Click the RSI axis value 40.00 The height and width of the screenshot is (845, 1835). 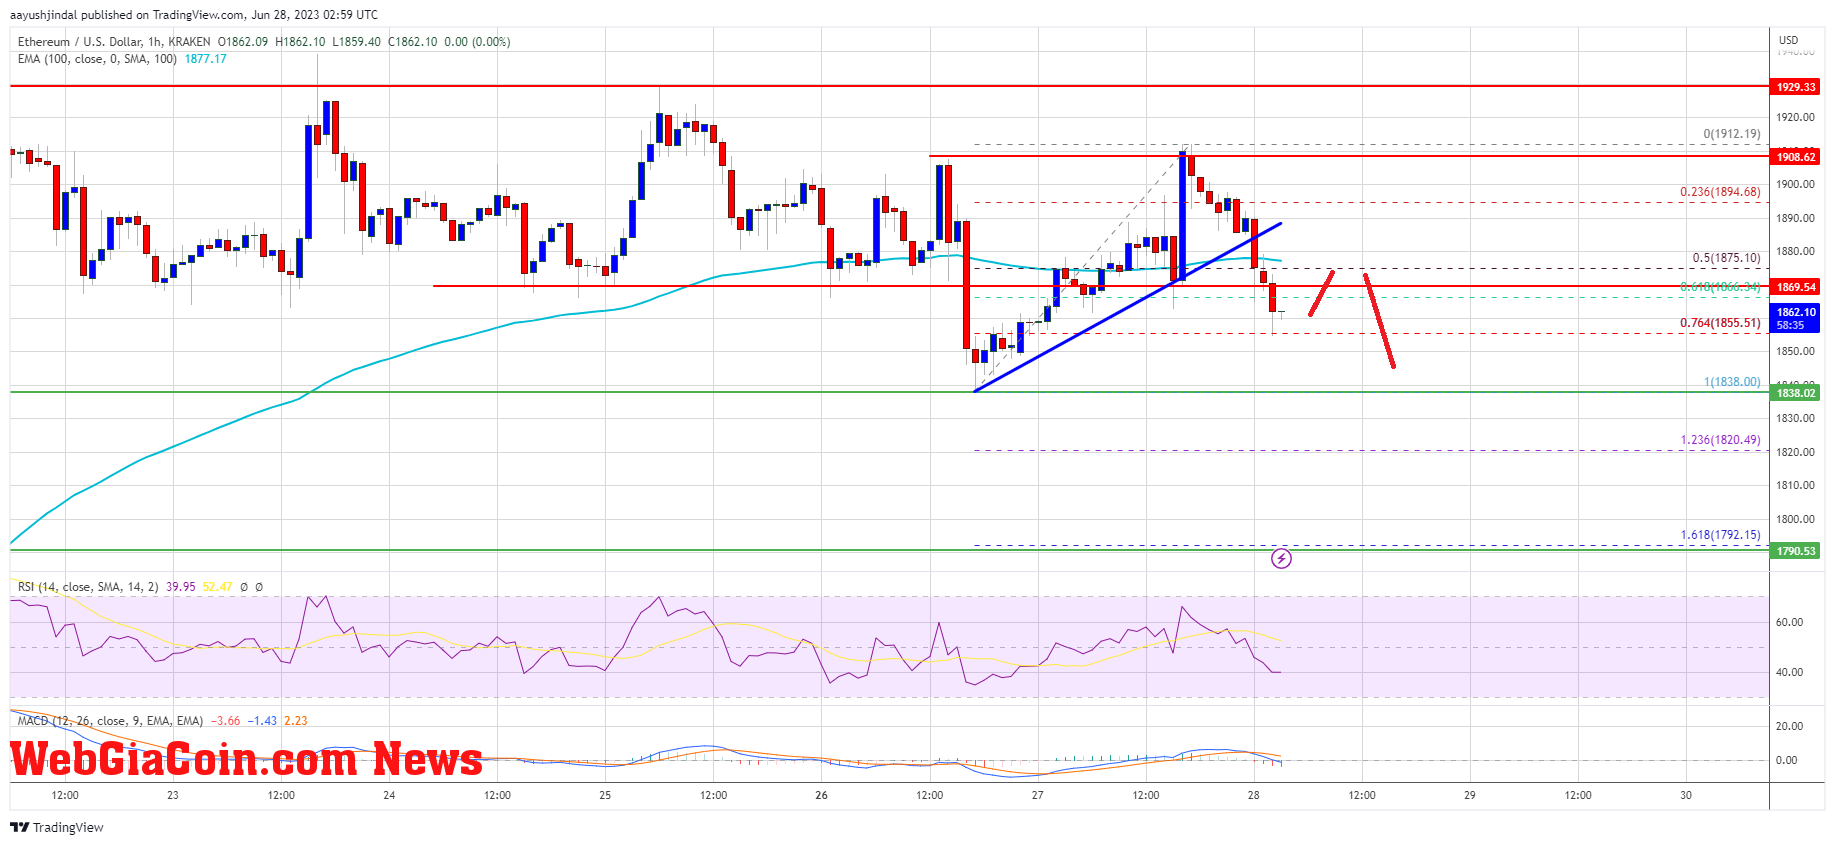pyautogui.click(x=1790, y=672)
